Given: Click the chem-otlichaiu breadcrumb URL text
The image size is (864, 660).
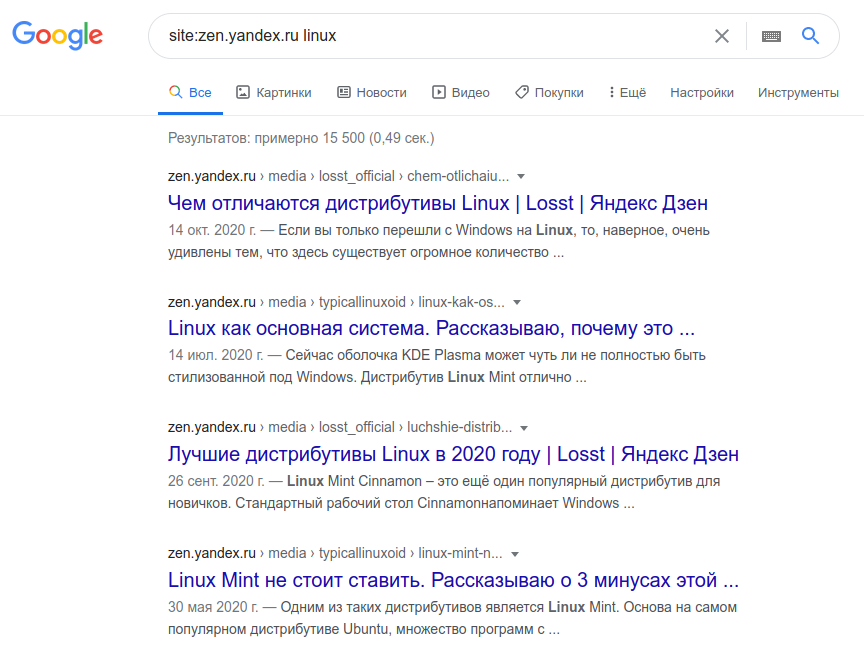Looking at the screenshot, I should tap(338, 176).
